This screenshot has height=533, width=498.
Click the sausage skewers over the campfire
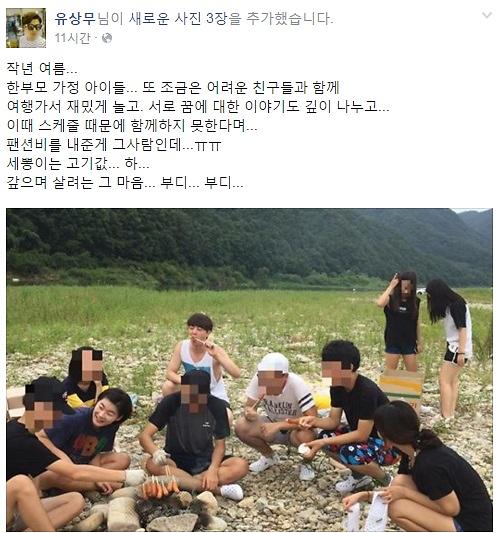click(x=159, y=487)
